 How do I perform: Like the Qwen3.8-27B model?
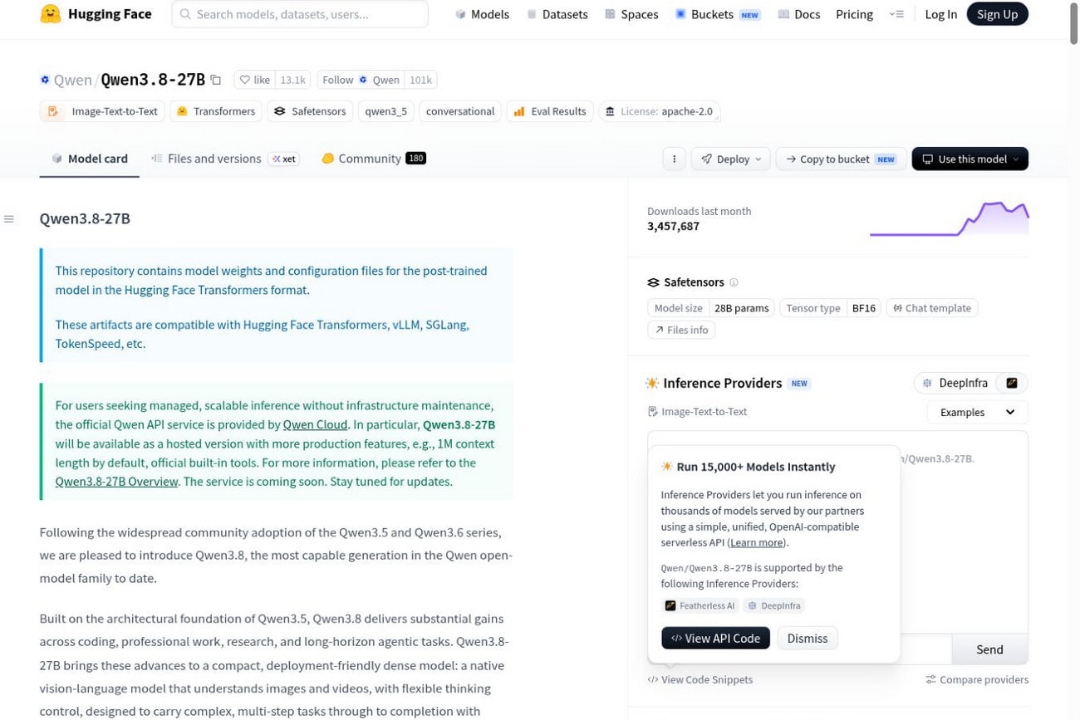point(254,80)
